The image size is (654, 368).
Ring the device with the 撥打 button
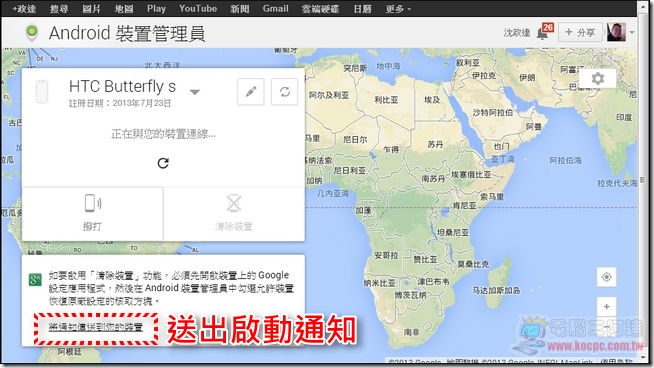point(92,214)
